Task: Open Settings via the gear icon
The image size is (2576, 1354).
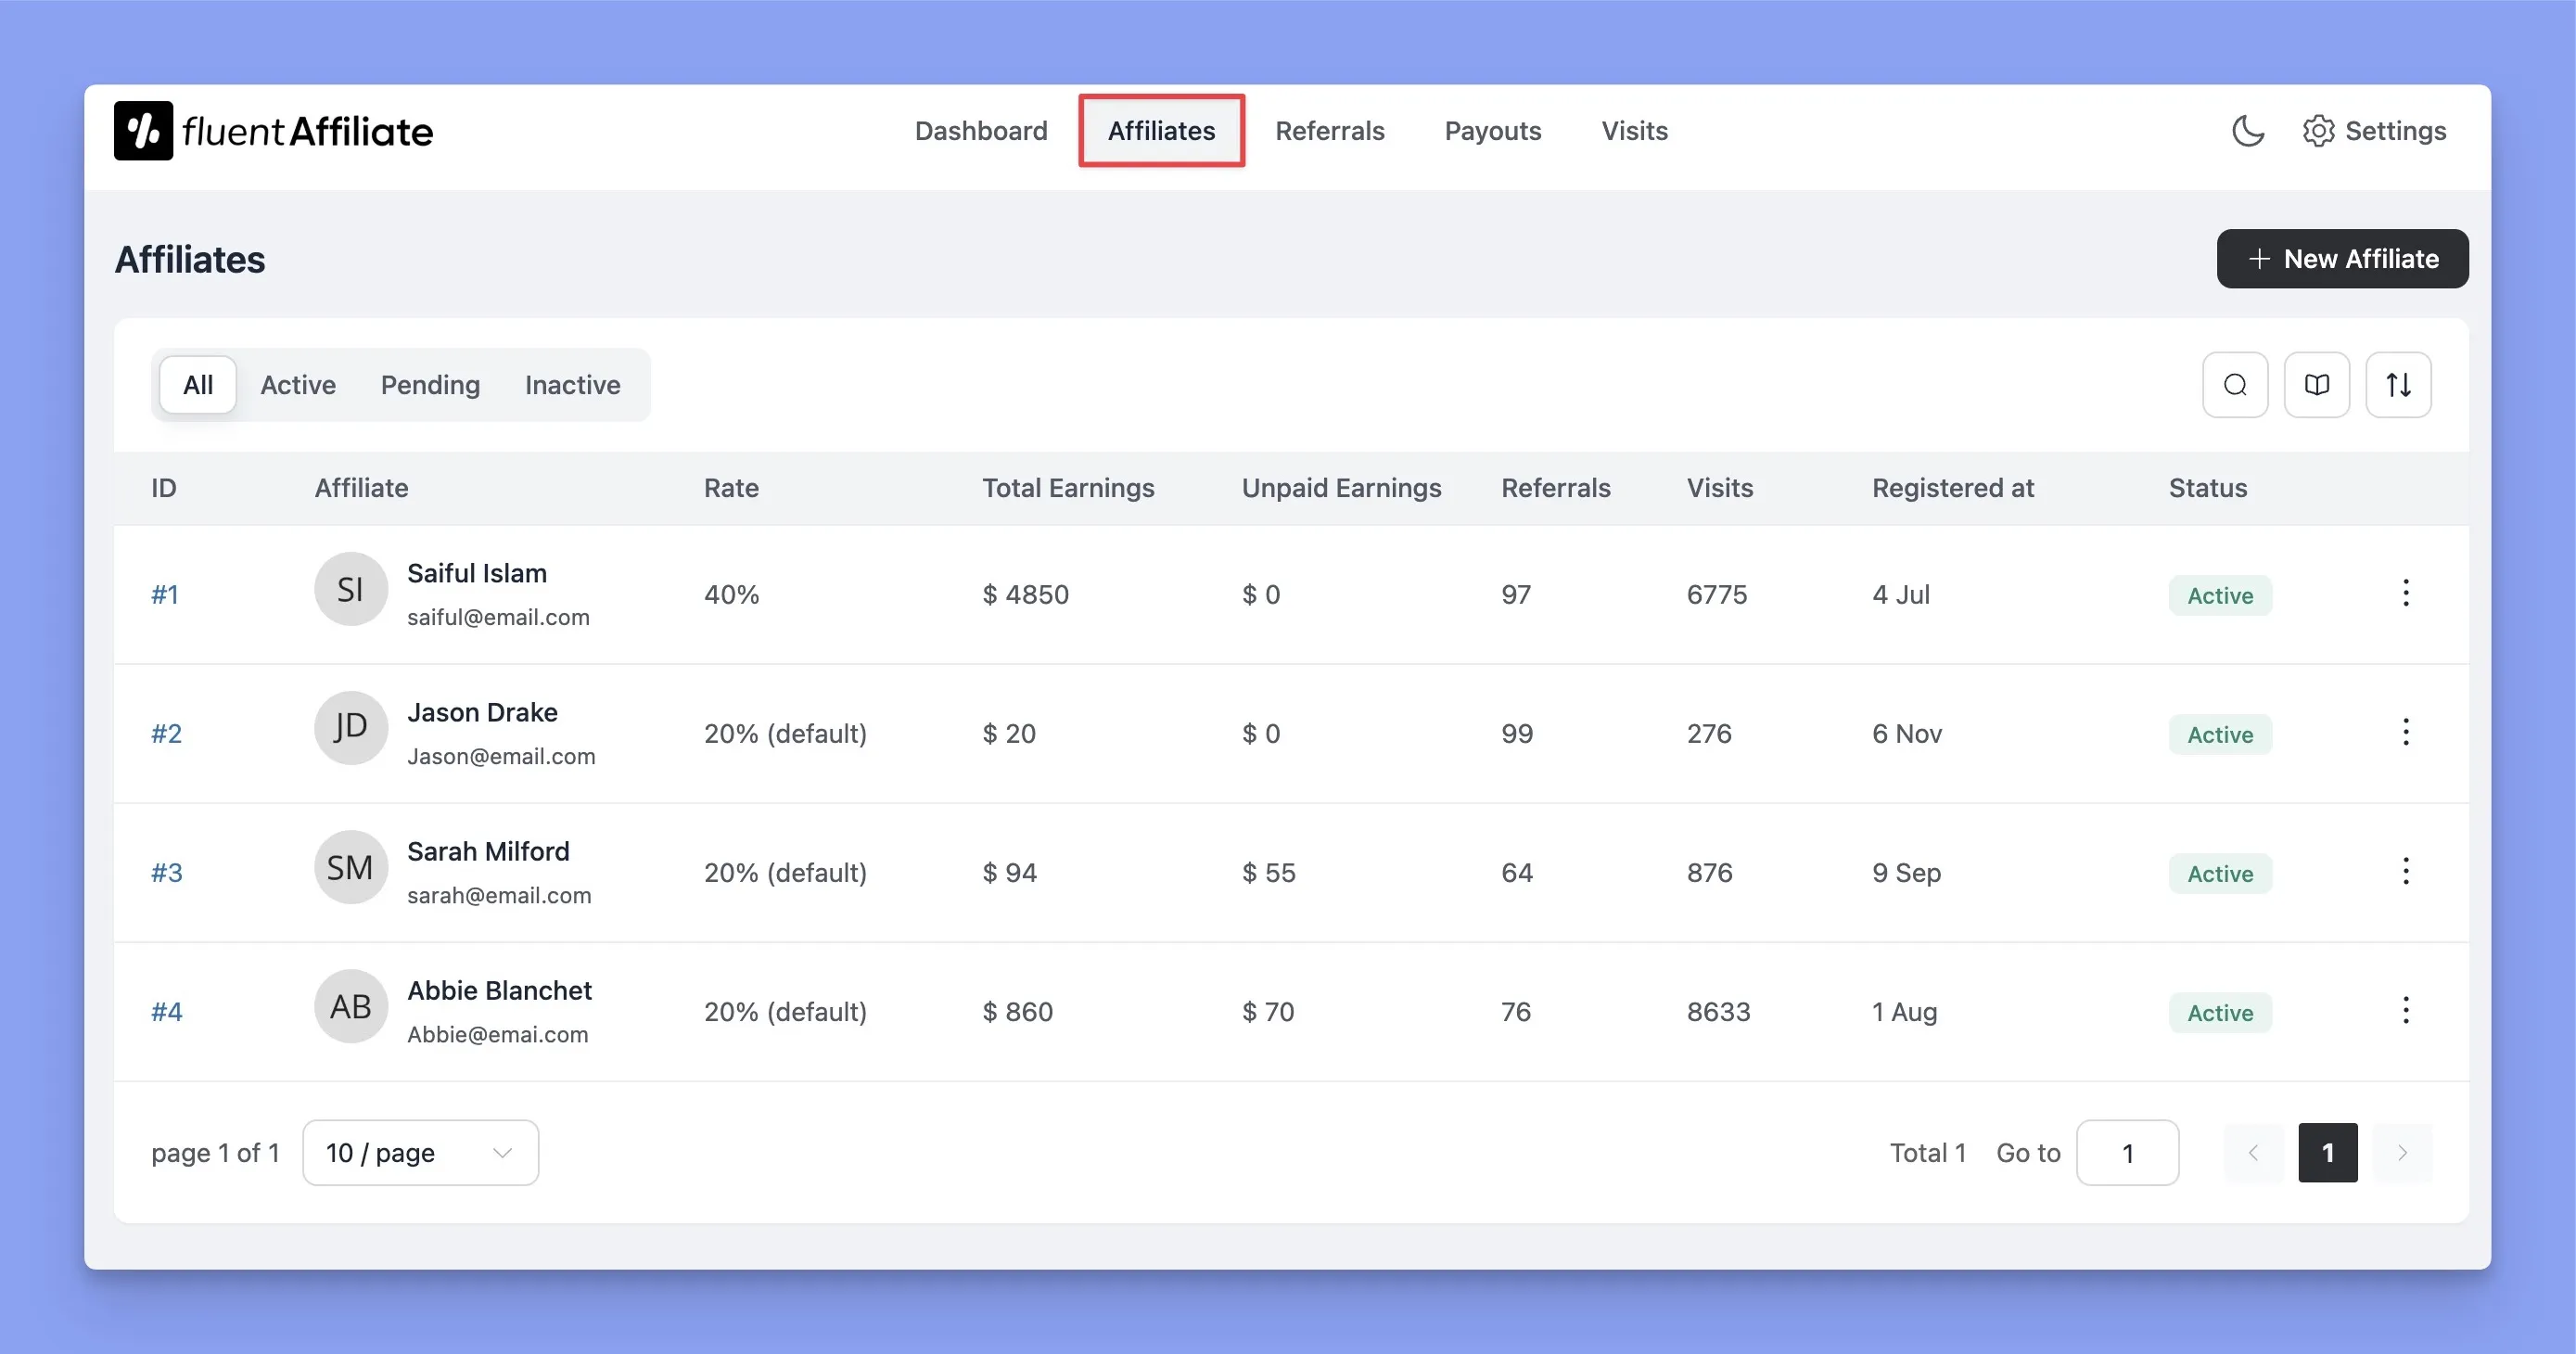Action: click(2318, 131)
